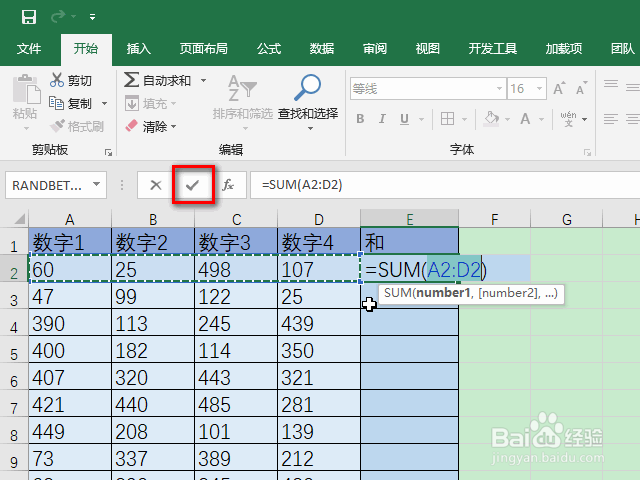This screenshot has width=640, height=480.
Task: Click the 格式刷 format painter
Action: click(77, 126)
